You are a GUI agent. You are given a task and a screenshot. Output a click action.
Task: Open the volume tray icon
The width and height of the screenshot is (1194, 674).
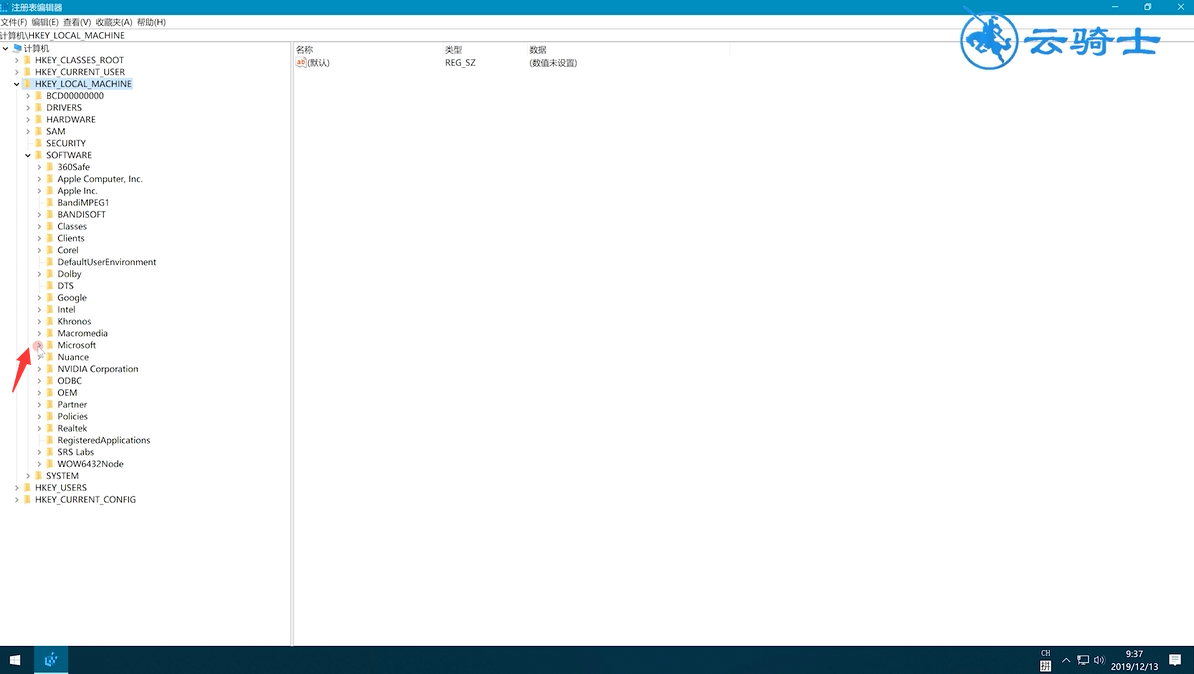click(x=1099, y=660)
